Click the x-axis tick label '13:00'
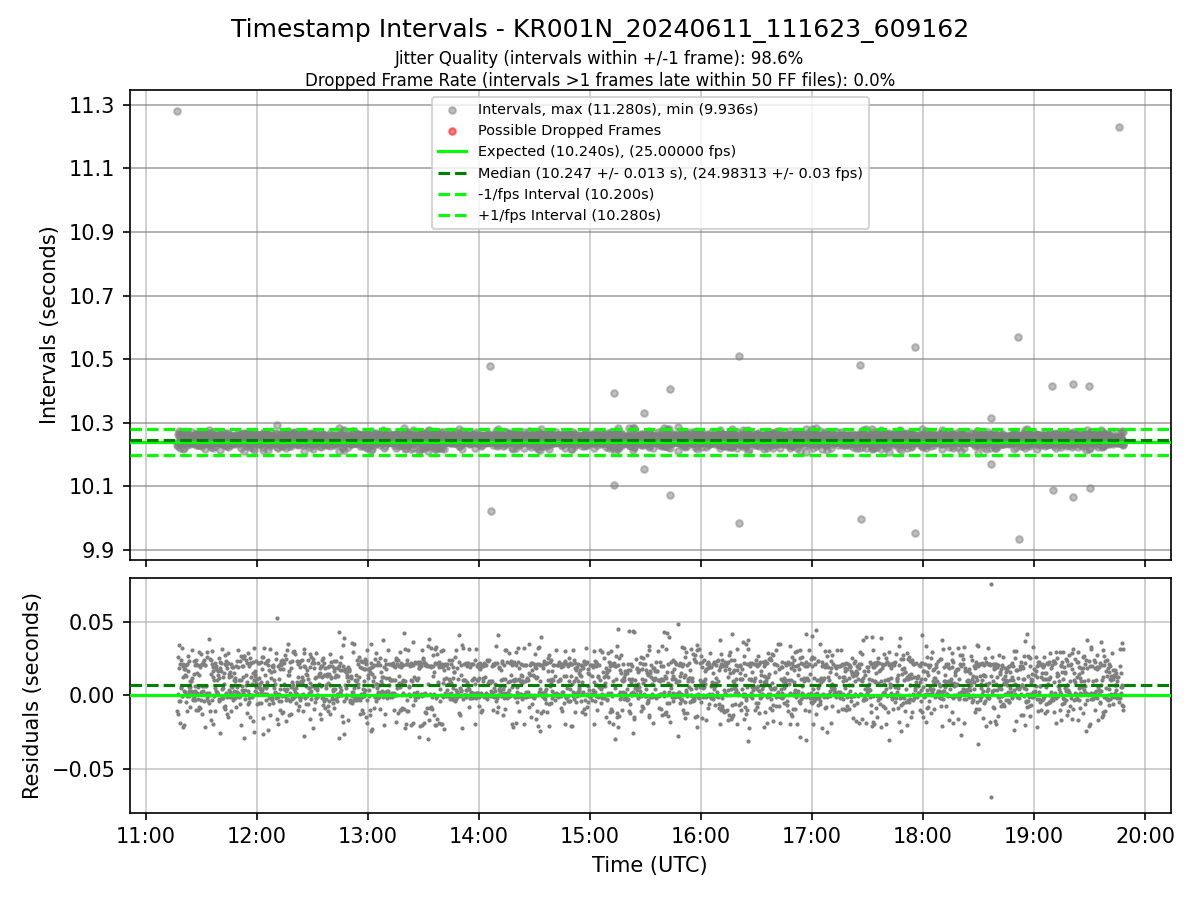Image resolution: width=1200 pixels, height=900 pixels. pos(368,834)
